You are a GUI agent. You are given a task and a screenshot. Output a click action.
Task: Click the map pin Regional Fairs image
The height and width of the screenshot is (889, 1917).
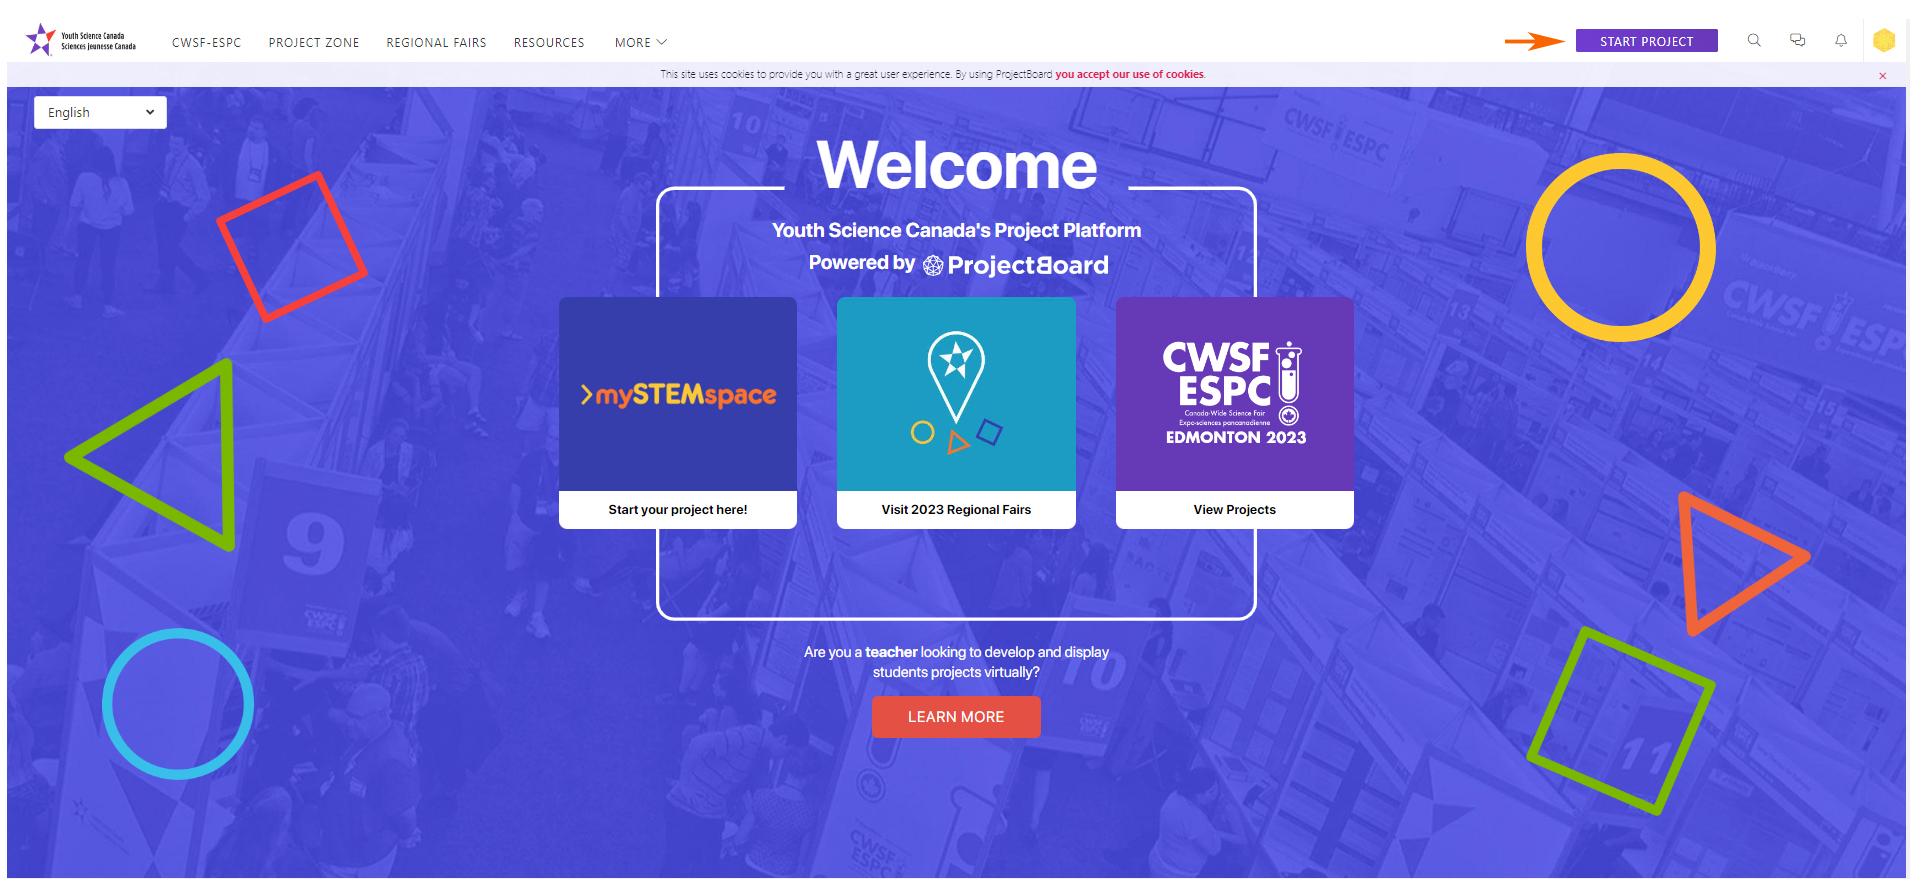coord(956,394)
